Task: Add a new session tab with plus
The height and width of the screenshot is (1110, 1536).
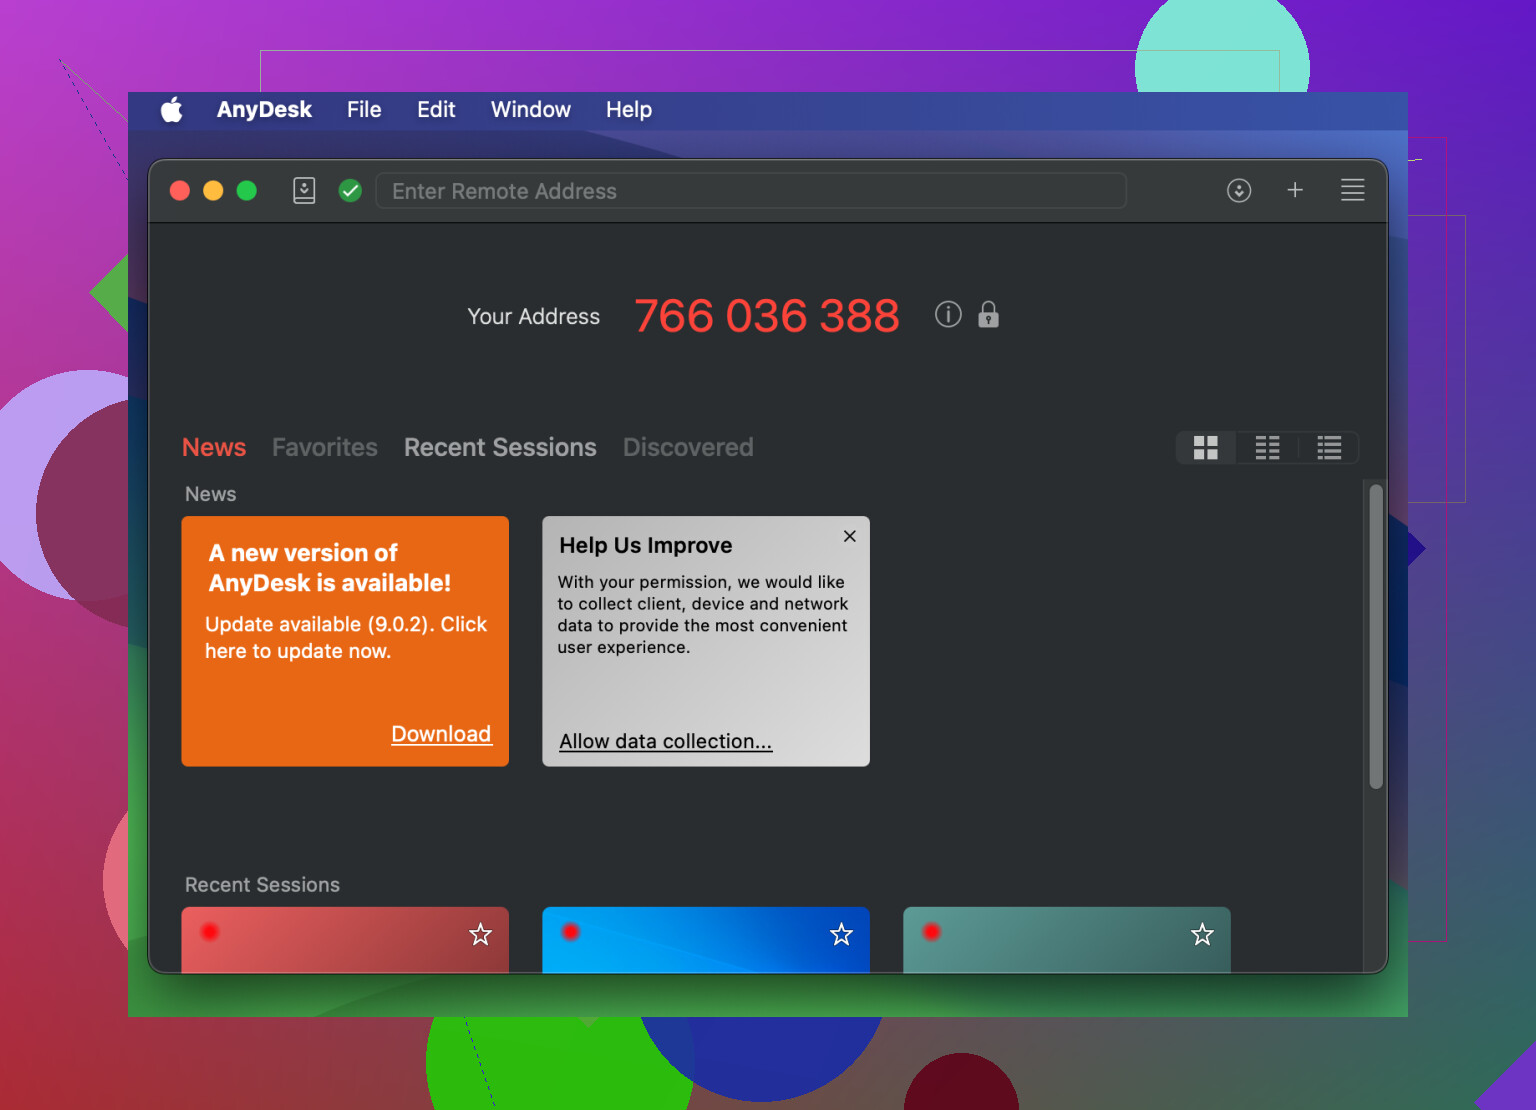Action: coord(1295,190)
